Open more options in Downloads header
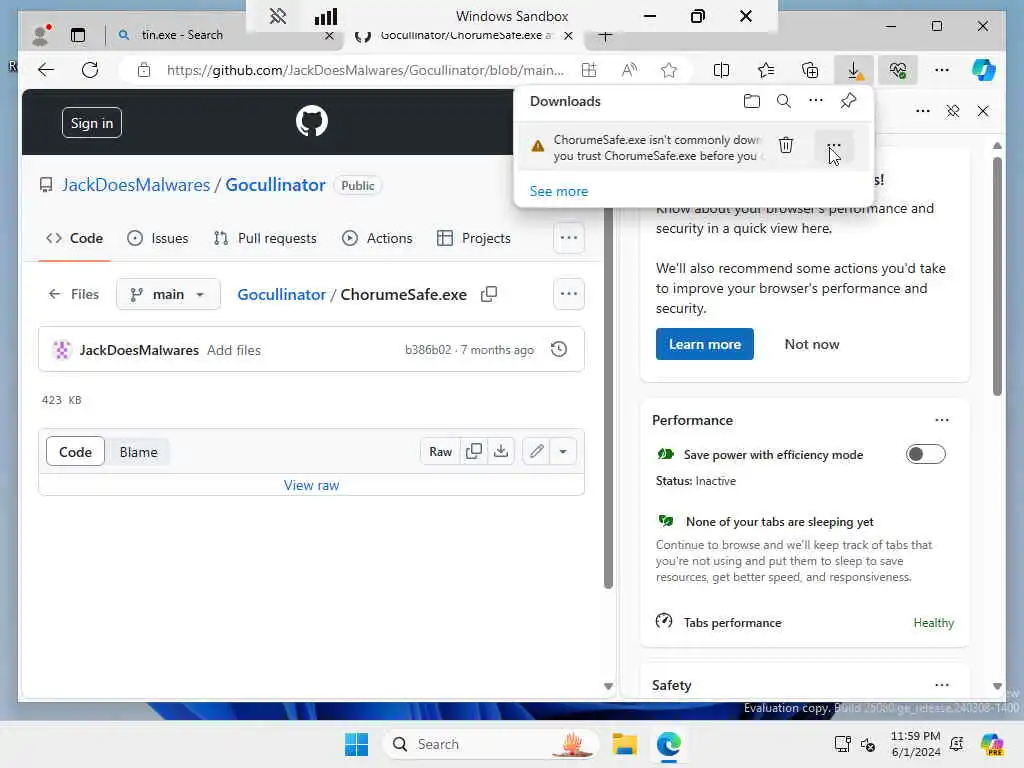This screenshot has width=1024, height=768. click(x=816, y=101)
